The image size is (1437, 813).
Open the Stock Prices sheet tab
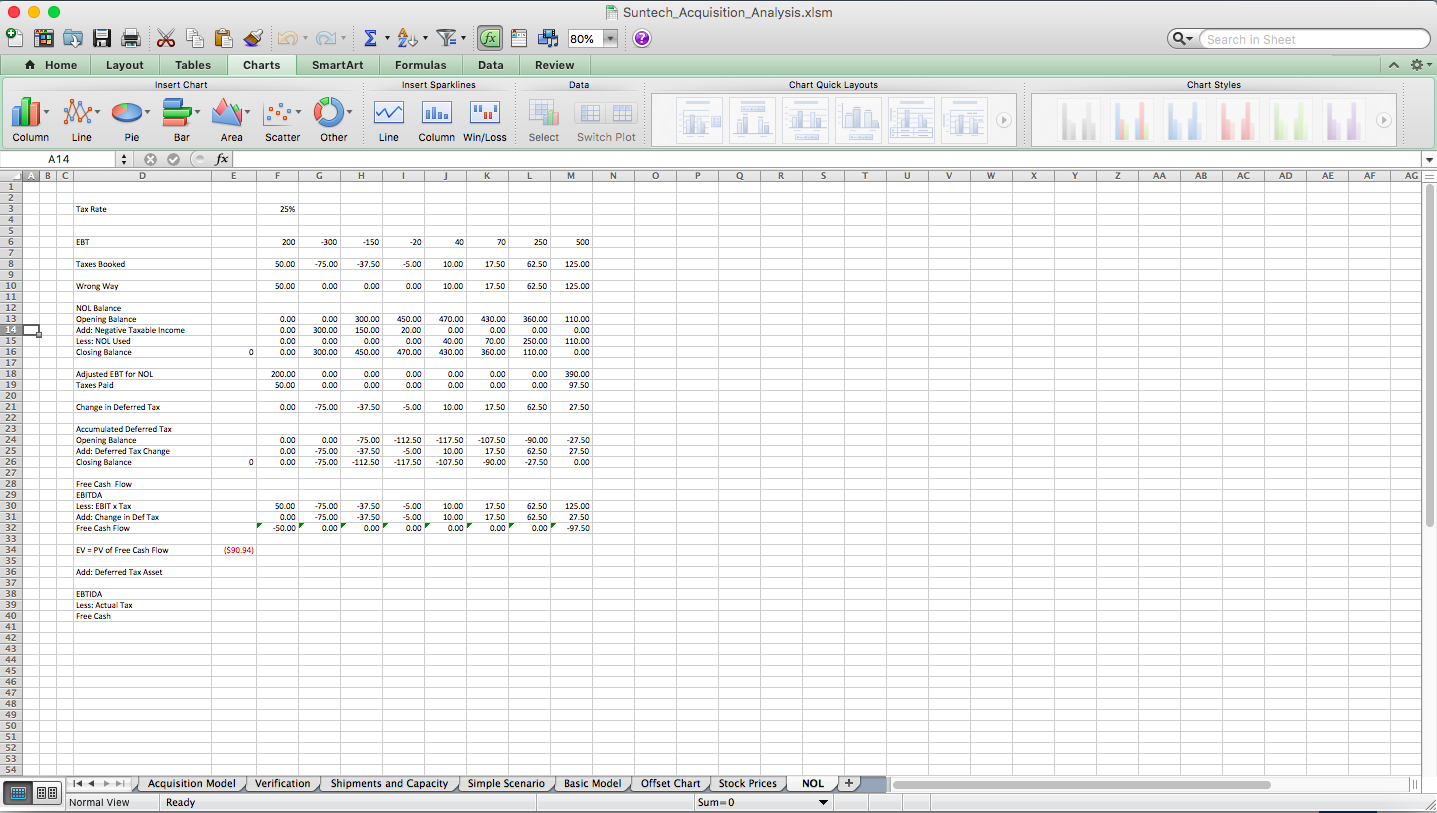tap(747, 783)
